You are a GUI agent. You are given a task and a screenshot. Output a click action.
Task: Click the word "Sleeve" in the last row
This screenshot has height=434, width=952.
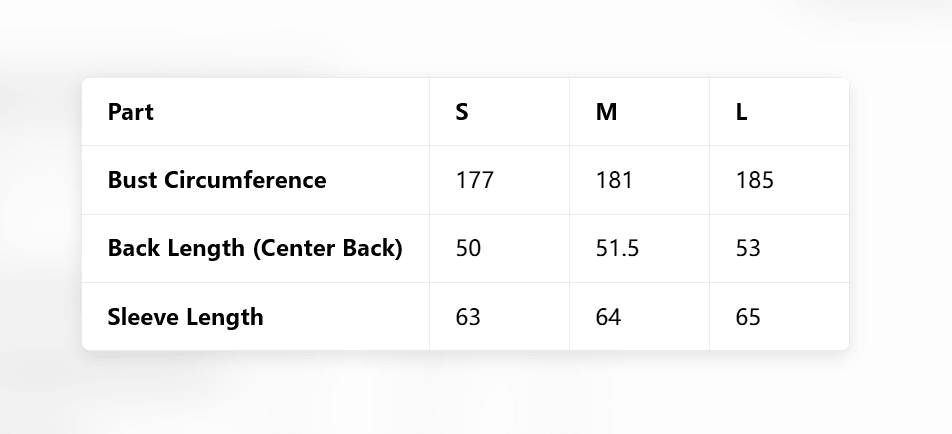[x=141, y=317]
